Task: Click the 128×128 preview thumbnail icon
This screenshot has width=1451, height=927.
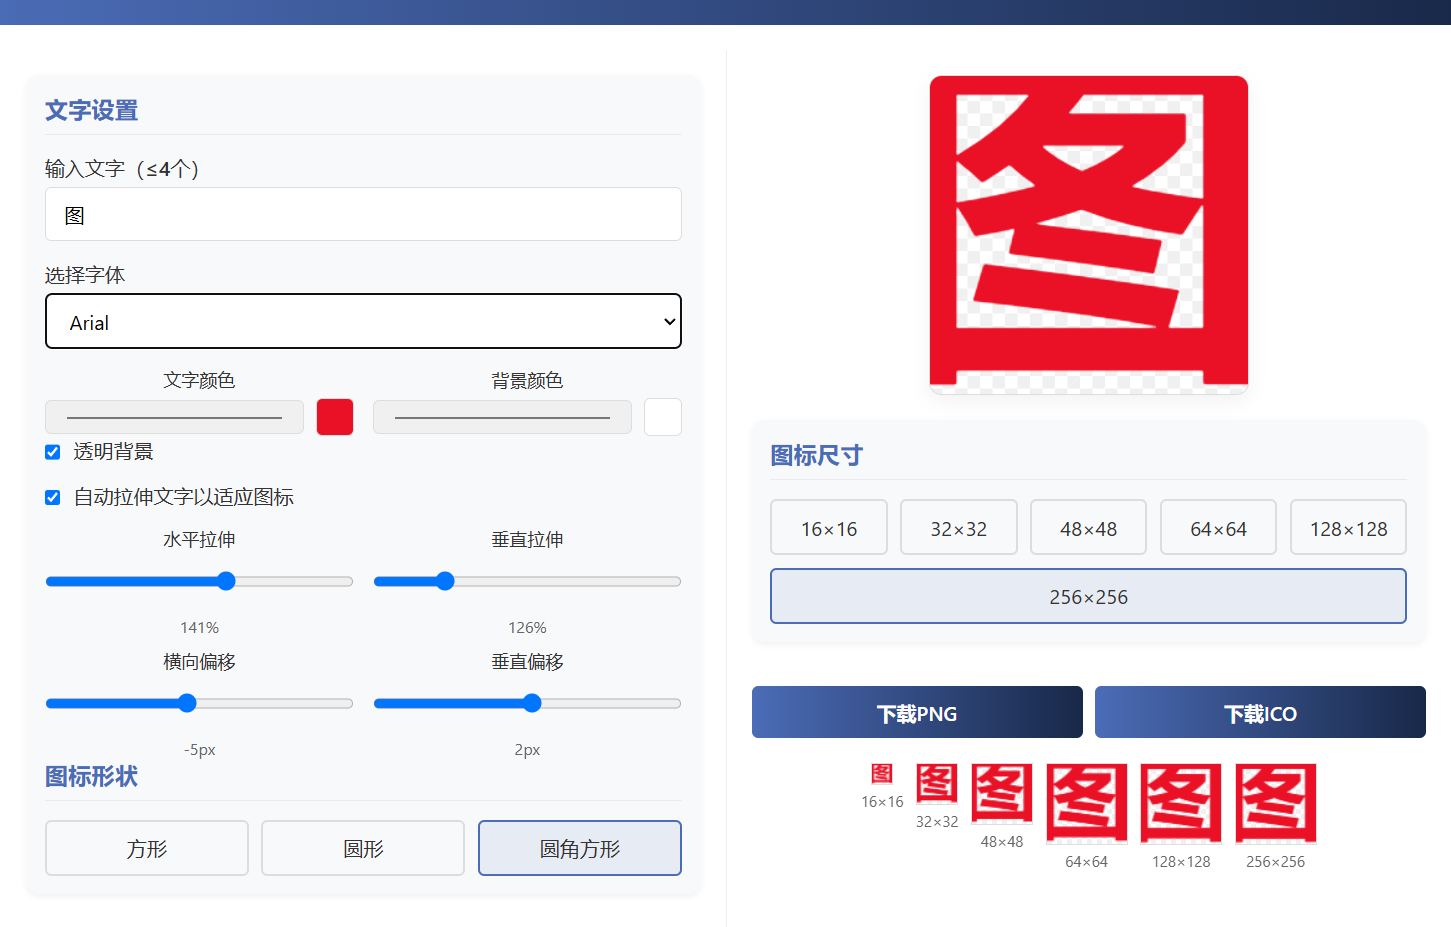Action: [x=1181, y=804]
